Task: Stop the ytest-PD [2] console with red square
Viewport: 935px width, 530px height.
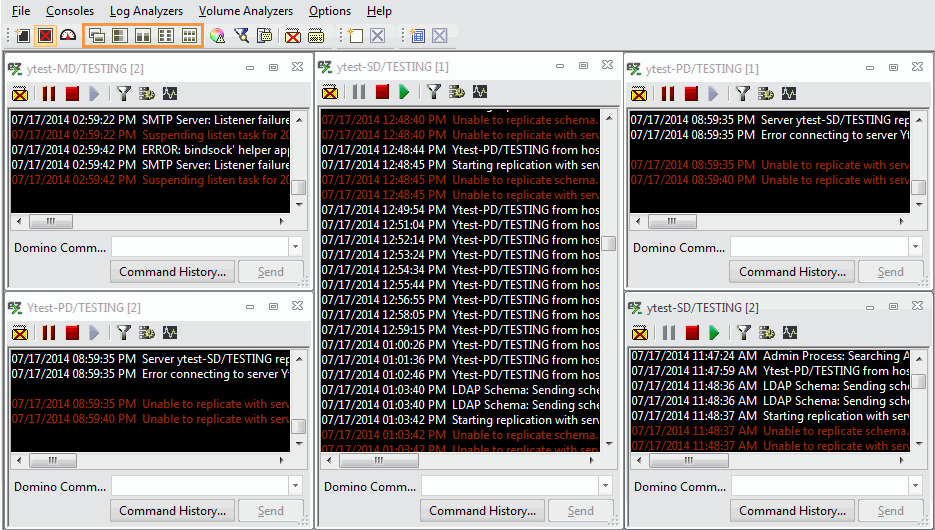Action: tap(72, 333)
